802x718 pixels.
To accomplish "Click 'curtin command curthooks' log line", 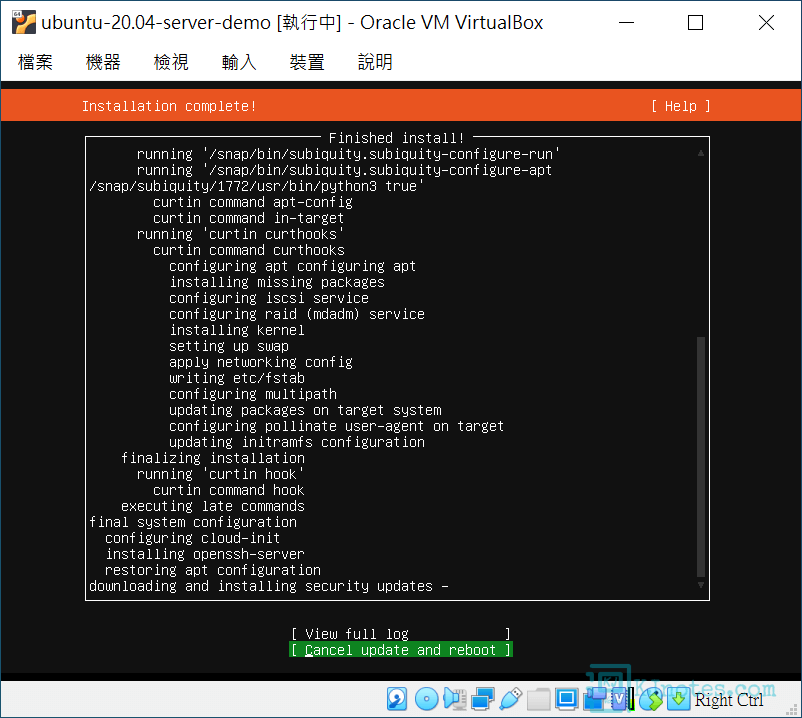I will click(x=249, y=250).
